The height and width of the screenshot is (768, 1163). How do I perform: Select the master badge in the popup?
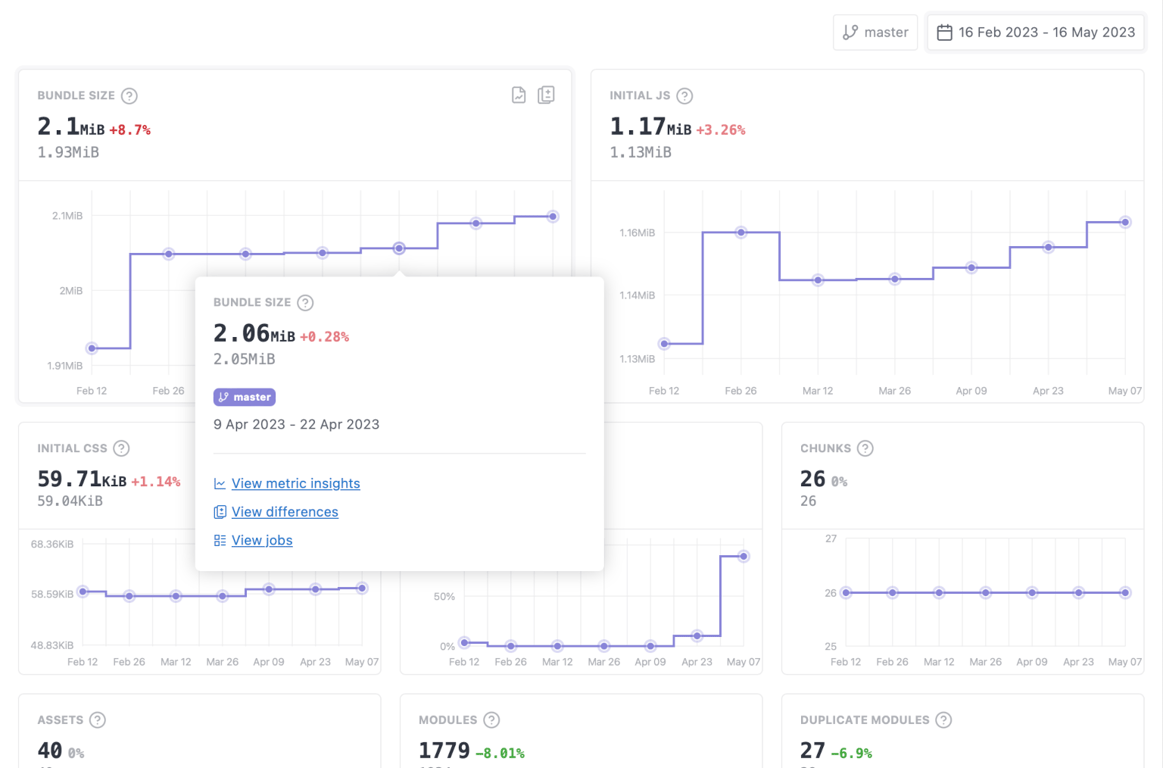click(x=244, y=396)
